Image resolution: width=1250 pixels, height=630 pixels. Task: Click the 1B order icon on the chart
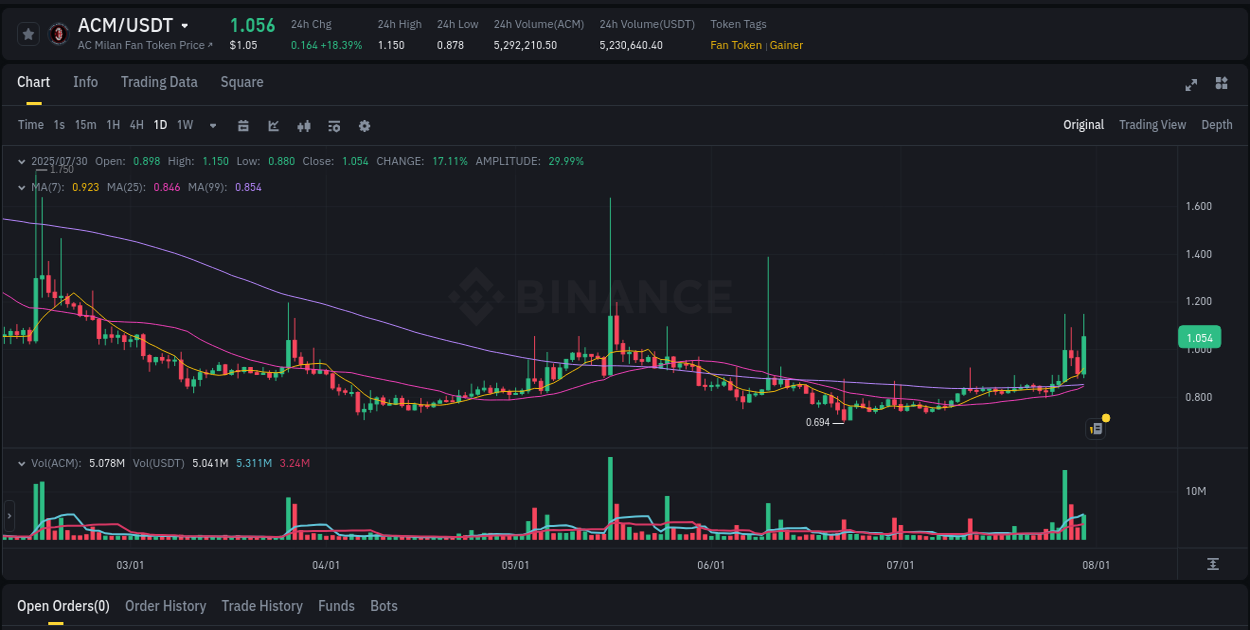click(x=1095, y=428)
